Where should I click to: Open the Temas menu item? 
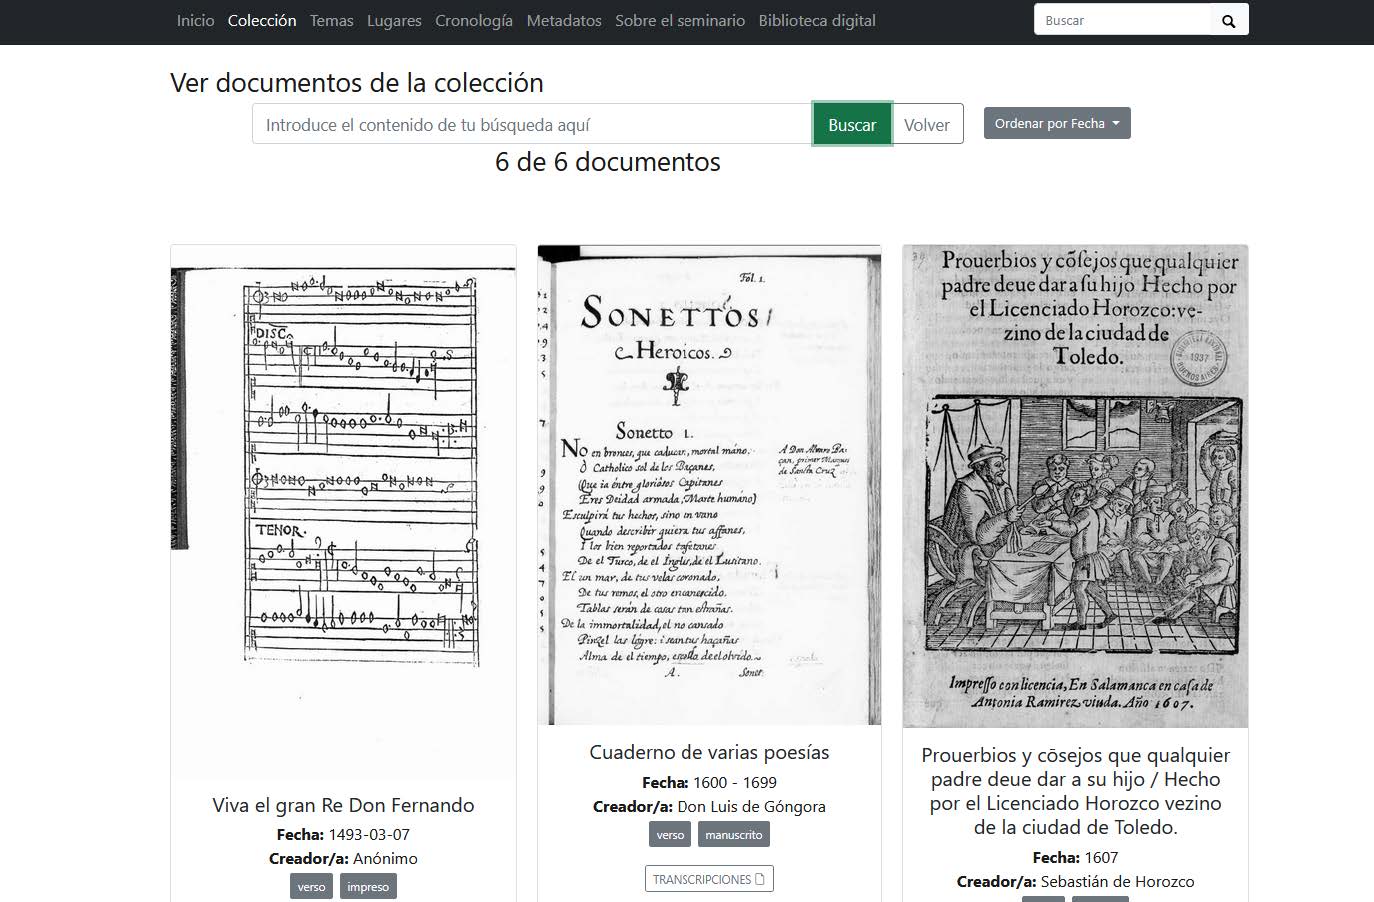tap(331, 20)
